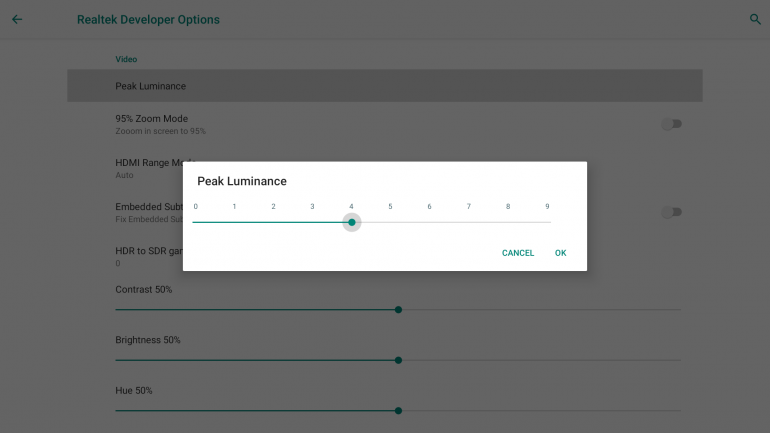Click the Hue 50% slider handle
The height and width of the screenshot is (433, 770).
398,410
